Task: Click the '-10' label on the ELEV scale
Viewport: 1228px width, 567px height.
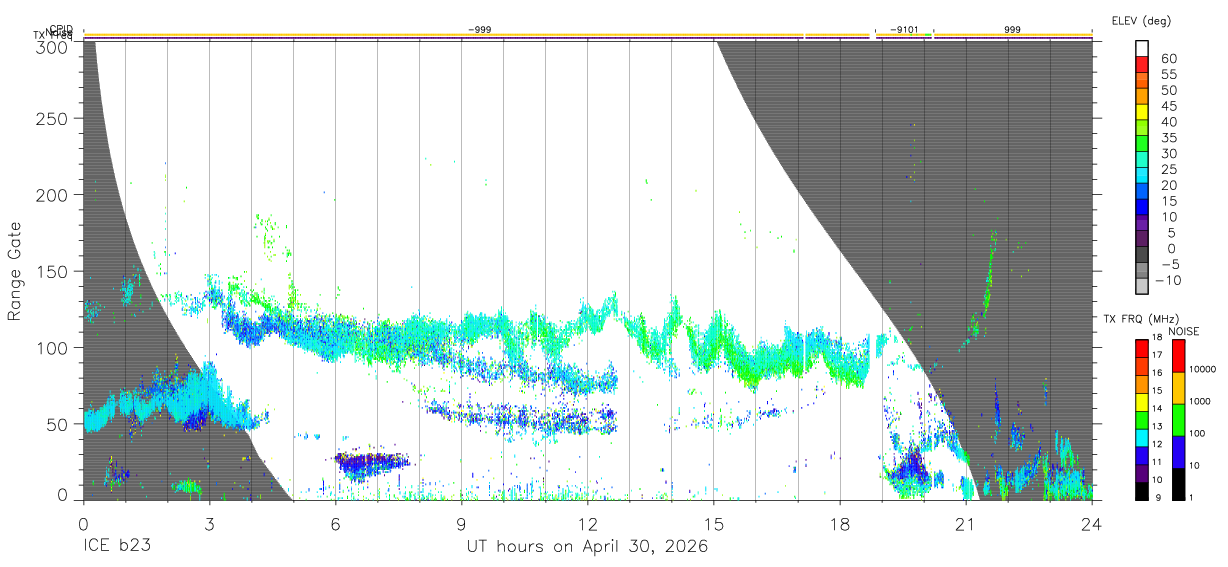Action: [x=1166, y=280]
